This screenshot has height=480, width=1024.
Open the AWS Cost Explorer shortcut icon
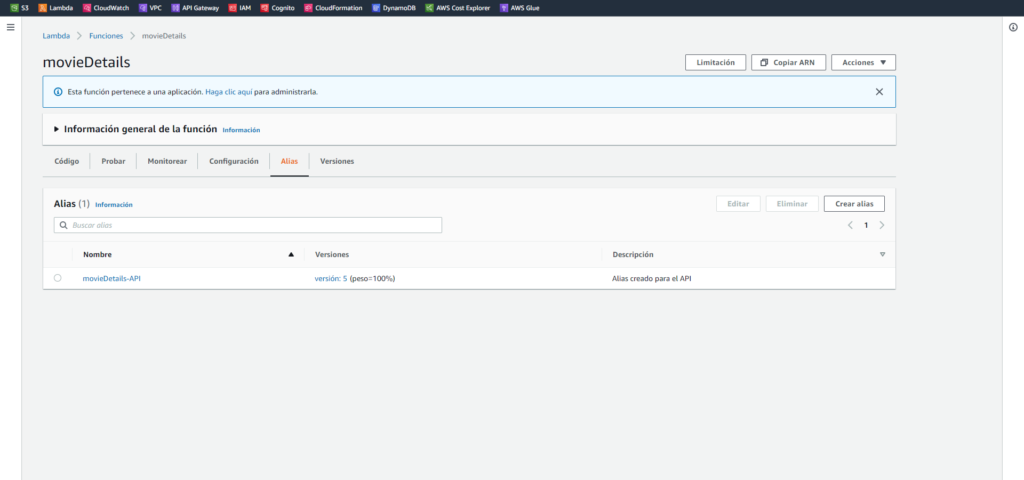[x=429, y=8]
